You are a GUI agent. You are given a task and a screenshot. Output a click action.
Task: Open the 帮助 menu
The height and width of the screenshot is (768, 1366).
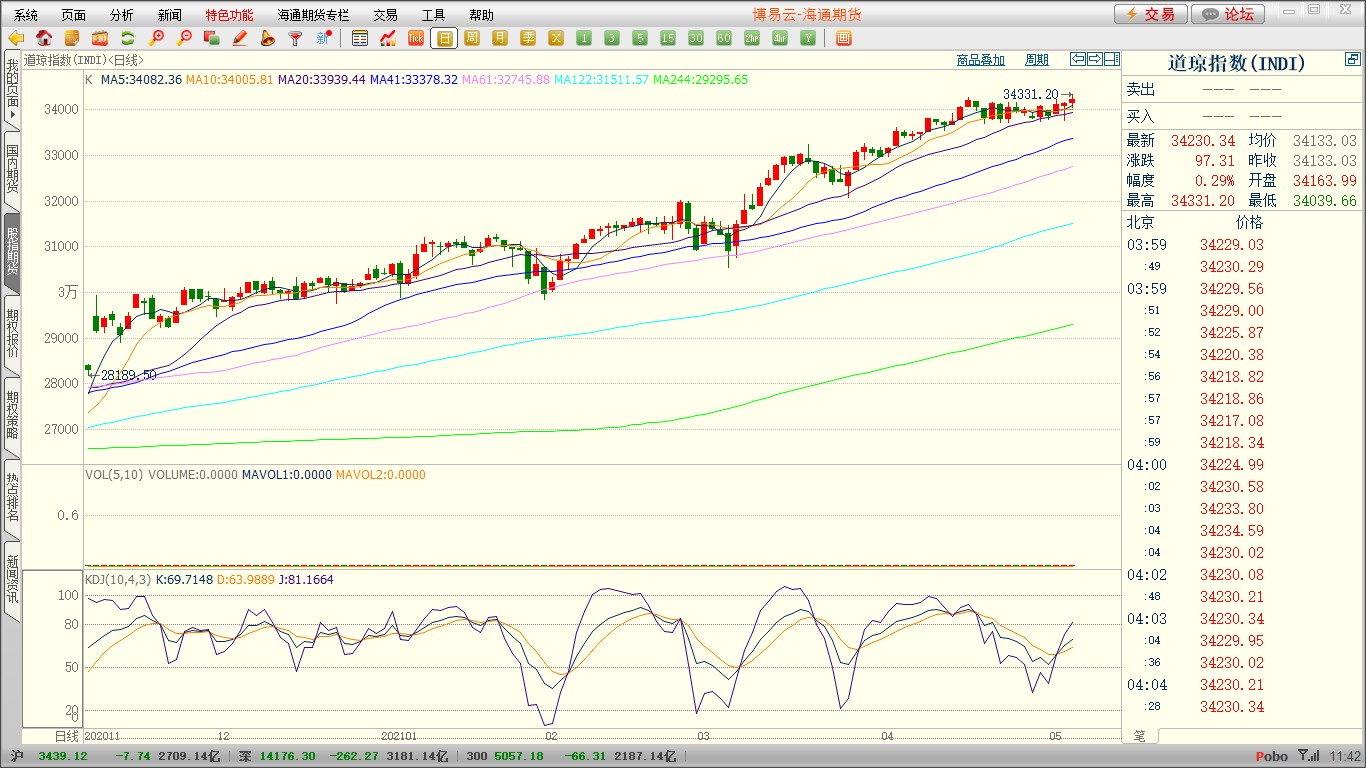point(481,15)
